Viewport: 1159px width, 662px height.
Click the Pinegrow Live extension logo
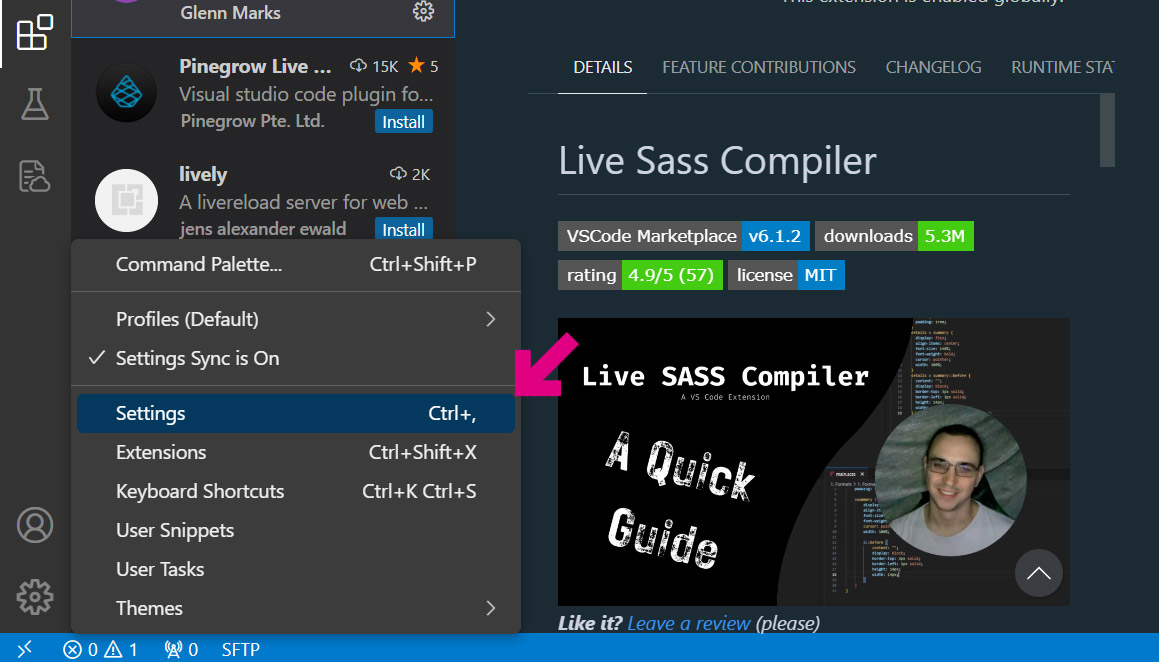click(x=126, y=92)
